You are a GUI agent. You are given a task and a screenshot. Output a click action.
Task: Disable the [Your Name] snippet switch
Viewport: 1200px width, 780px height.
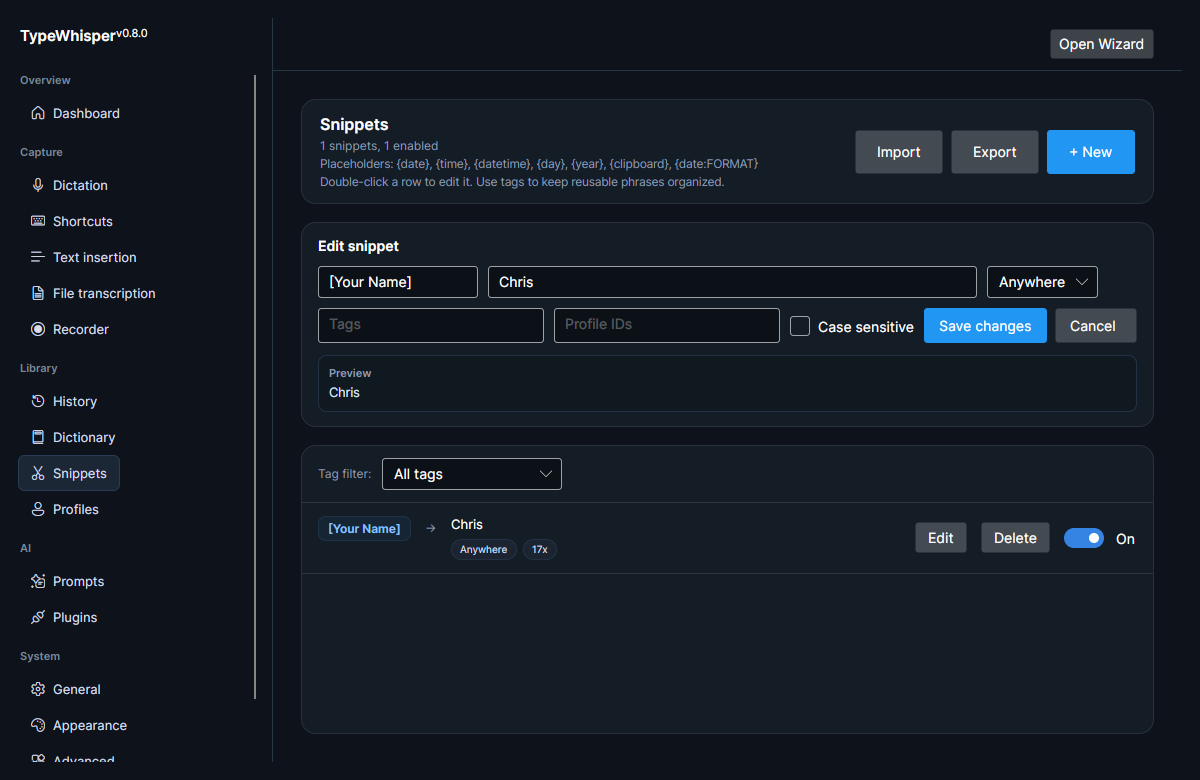(1084, 538)
